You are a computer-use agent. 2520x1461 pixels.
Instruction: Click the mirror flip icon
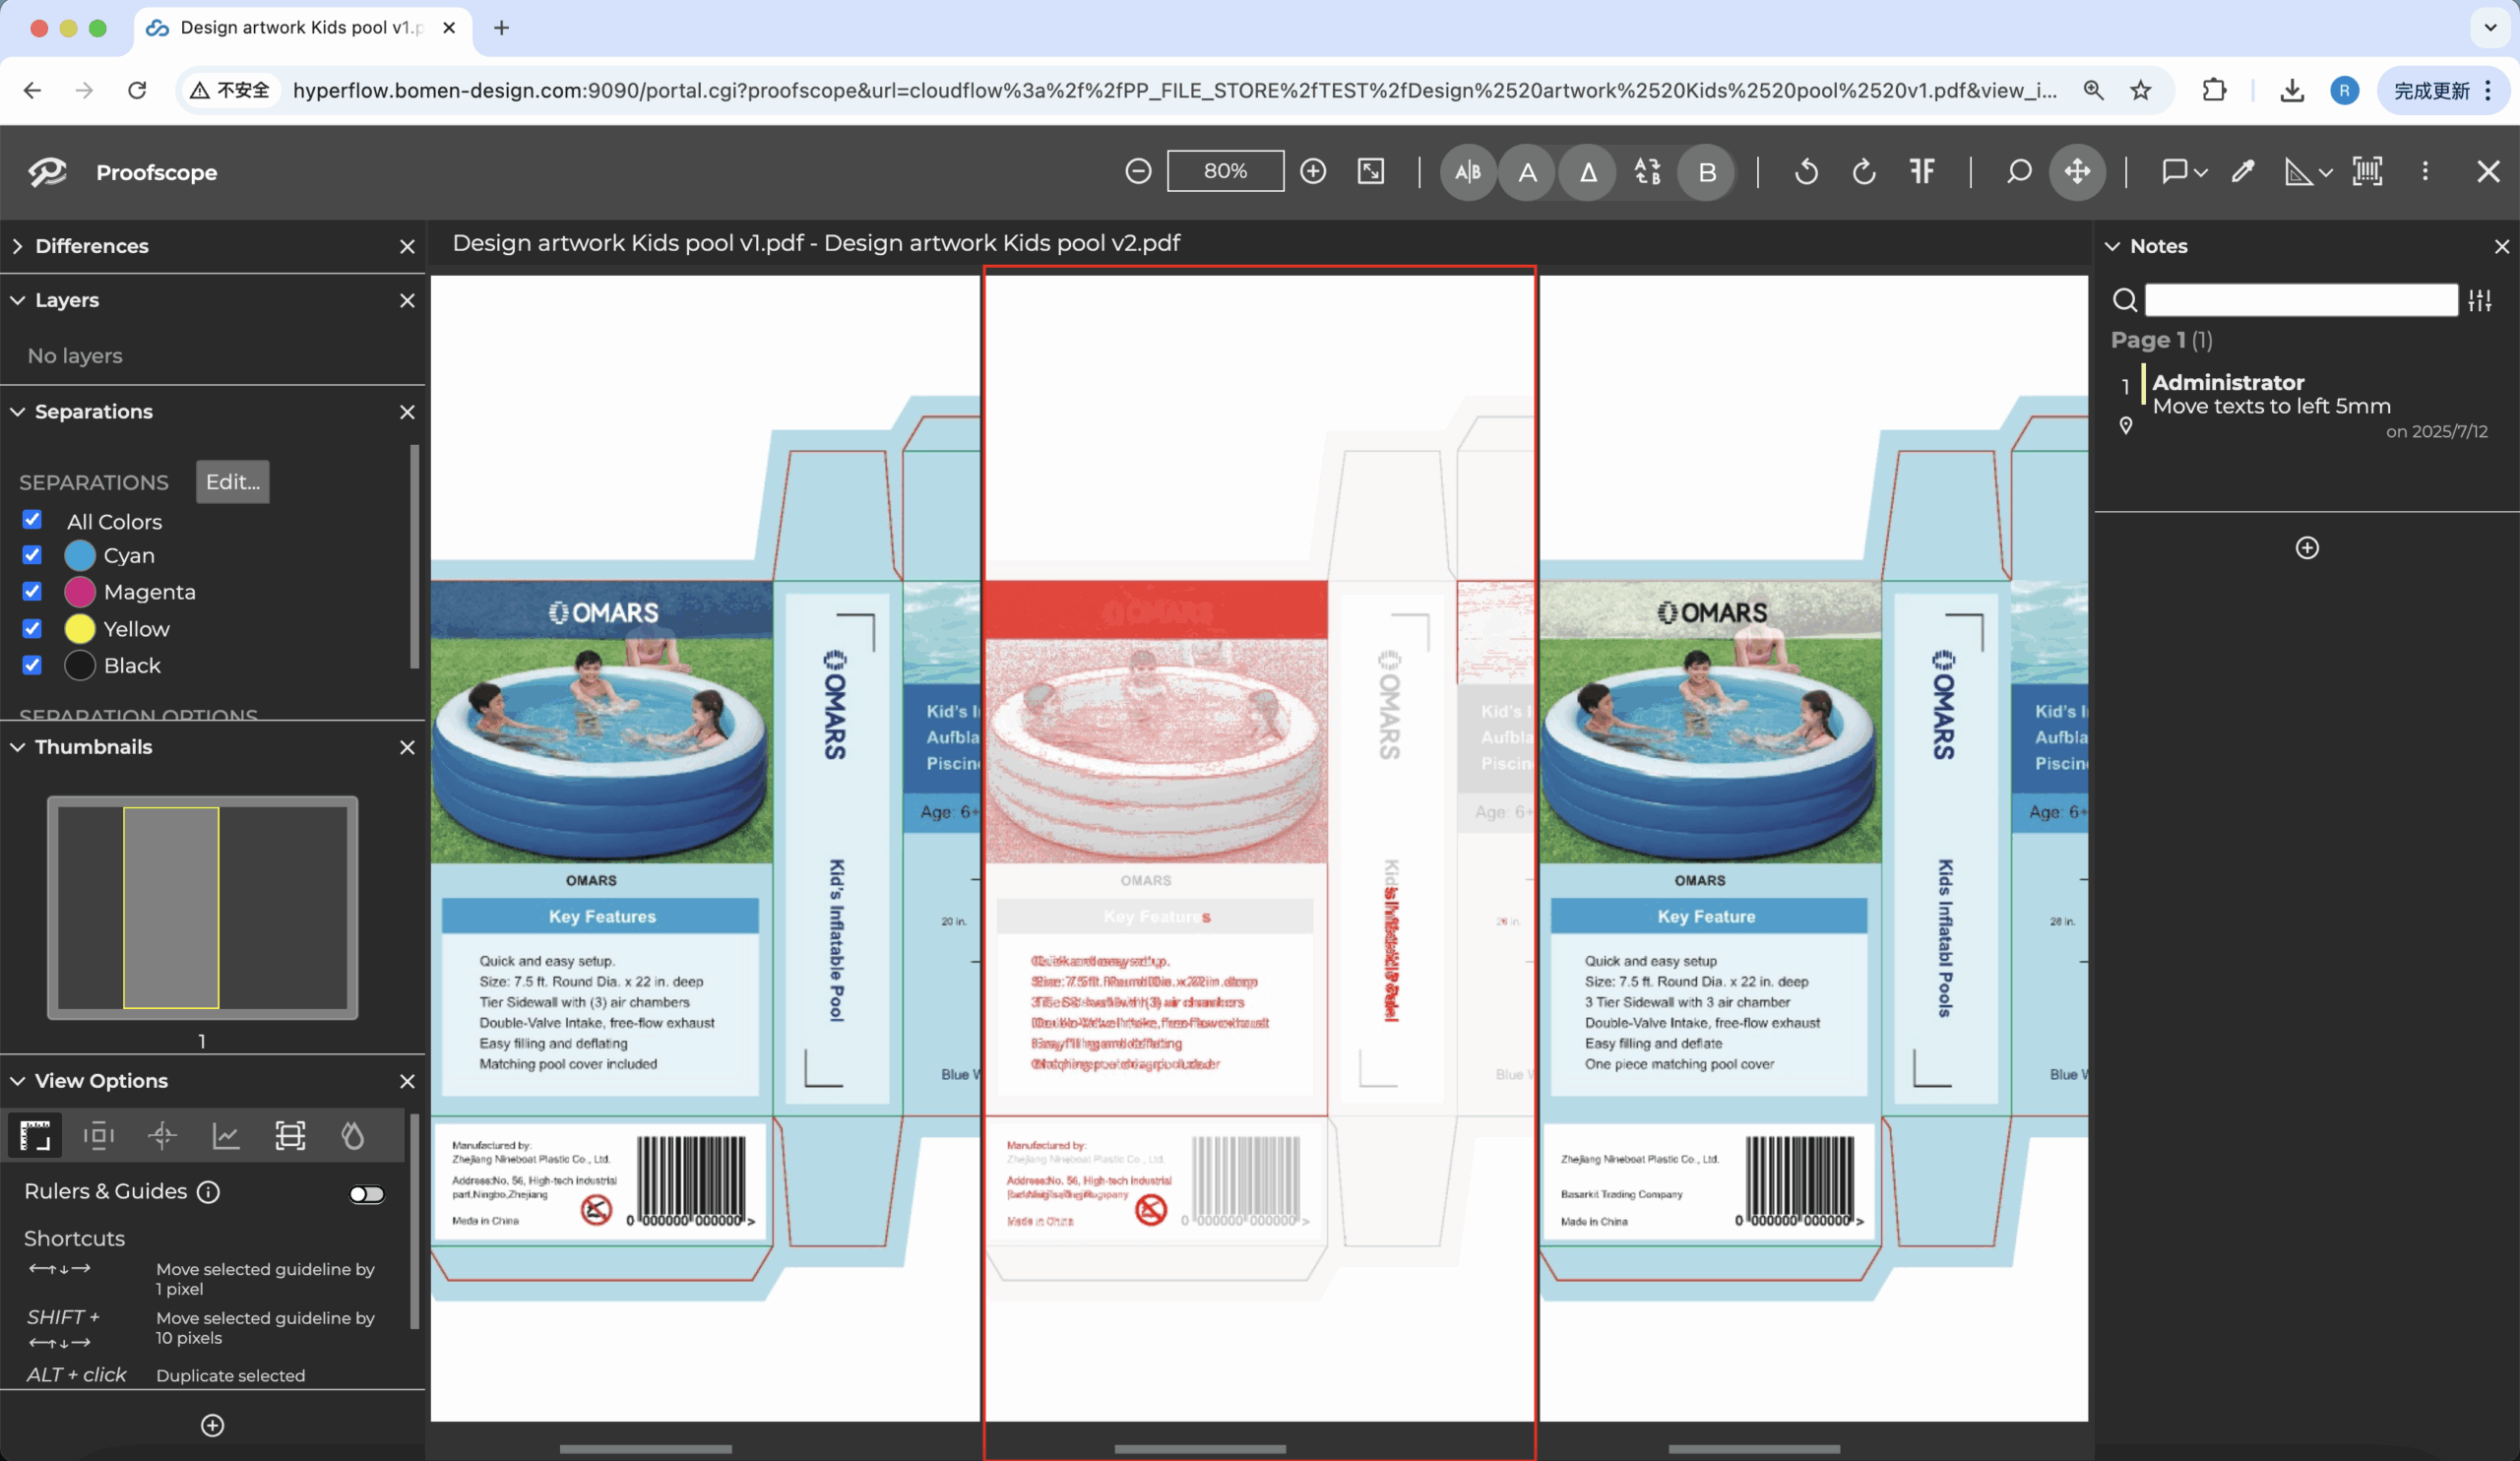point(1922,172)
